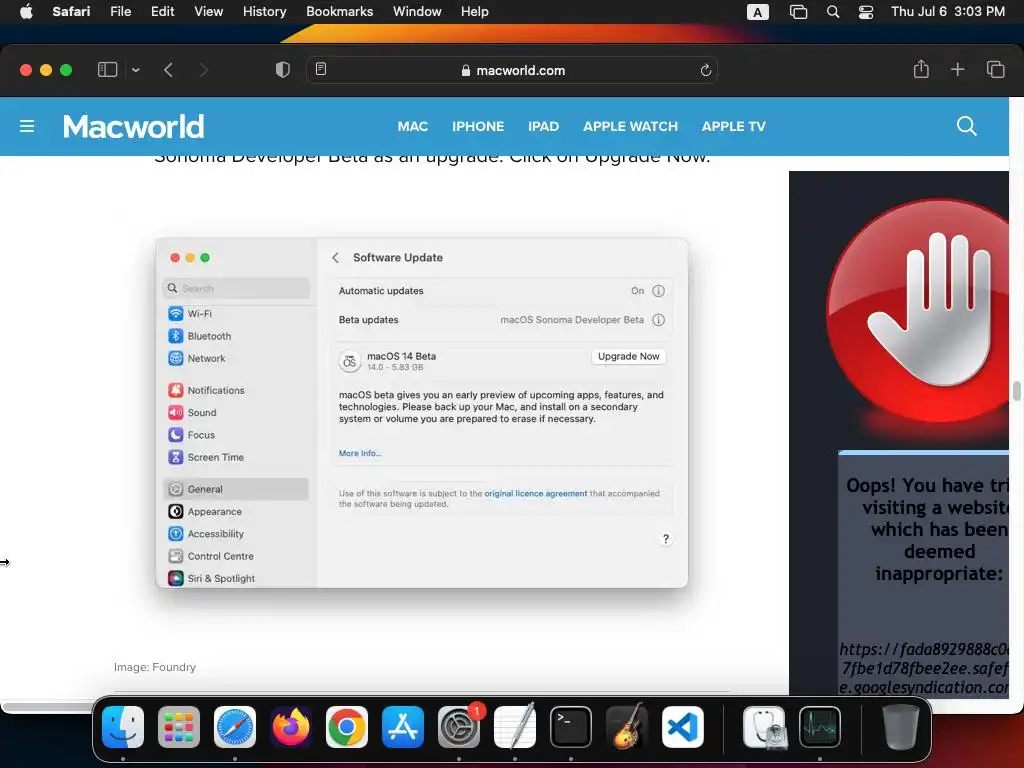The image size is (1024, 768).
Task: Open the Window menu
Action: tap(417, 12)
